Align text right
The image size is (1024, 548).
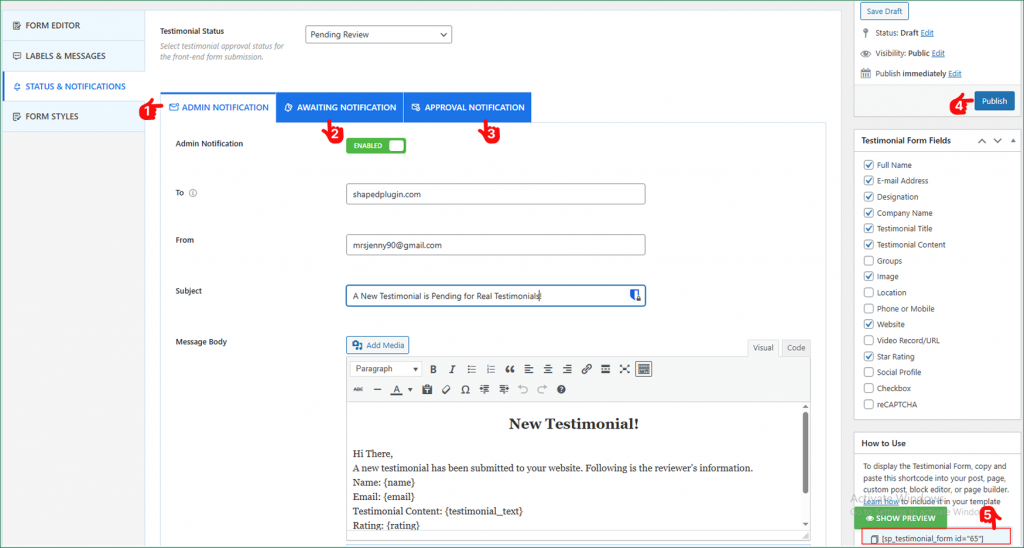coord(568,369)
